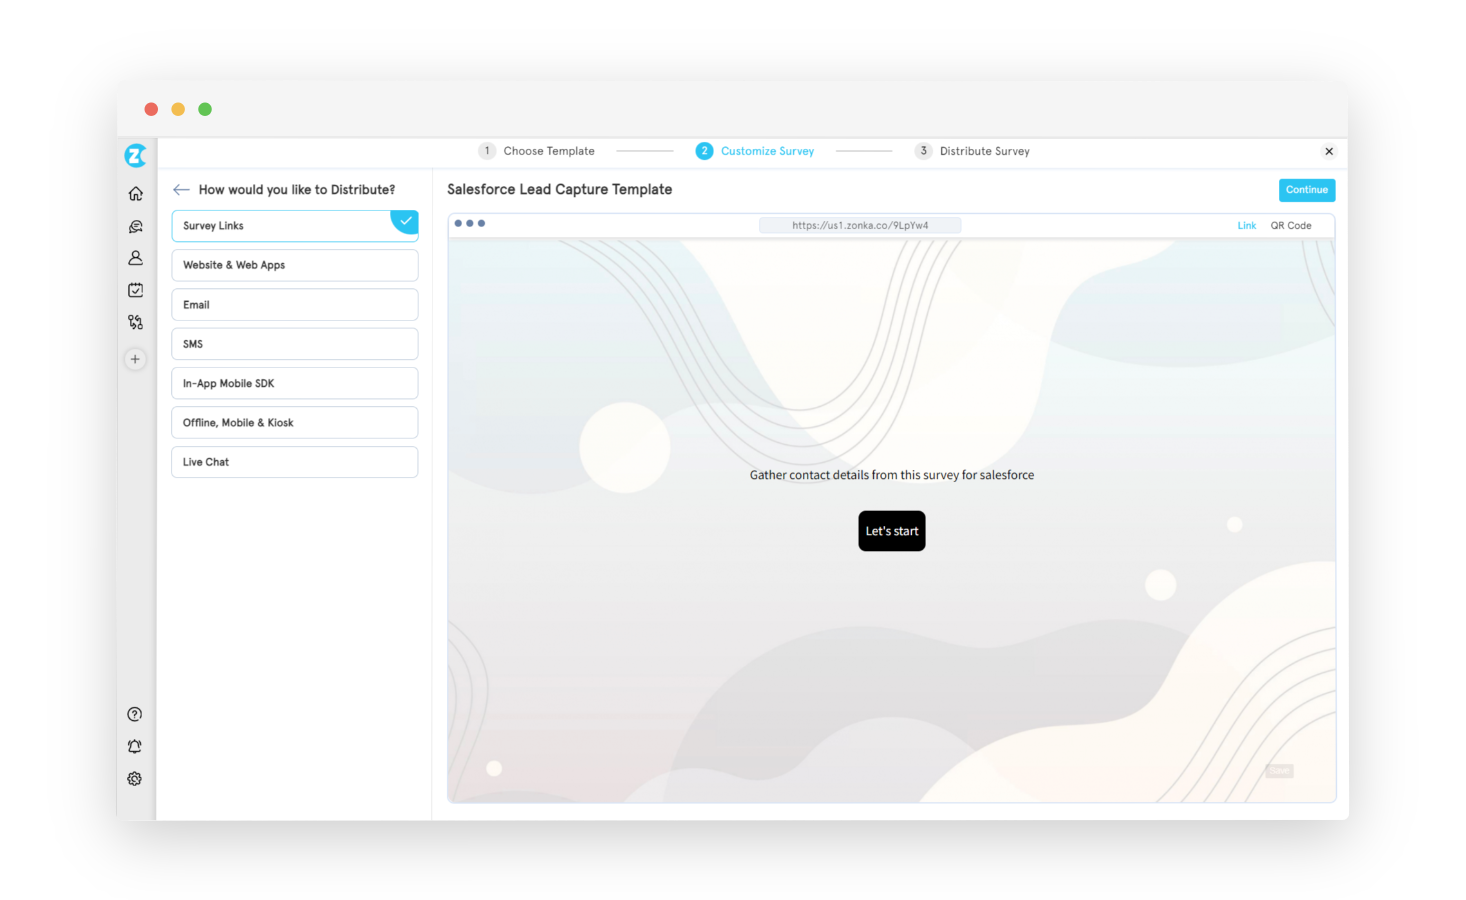
Task: Choose Website & Web Apps option
Action: tap(295, 265)
